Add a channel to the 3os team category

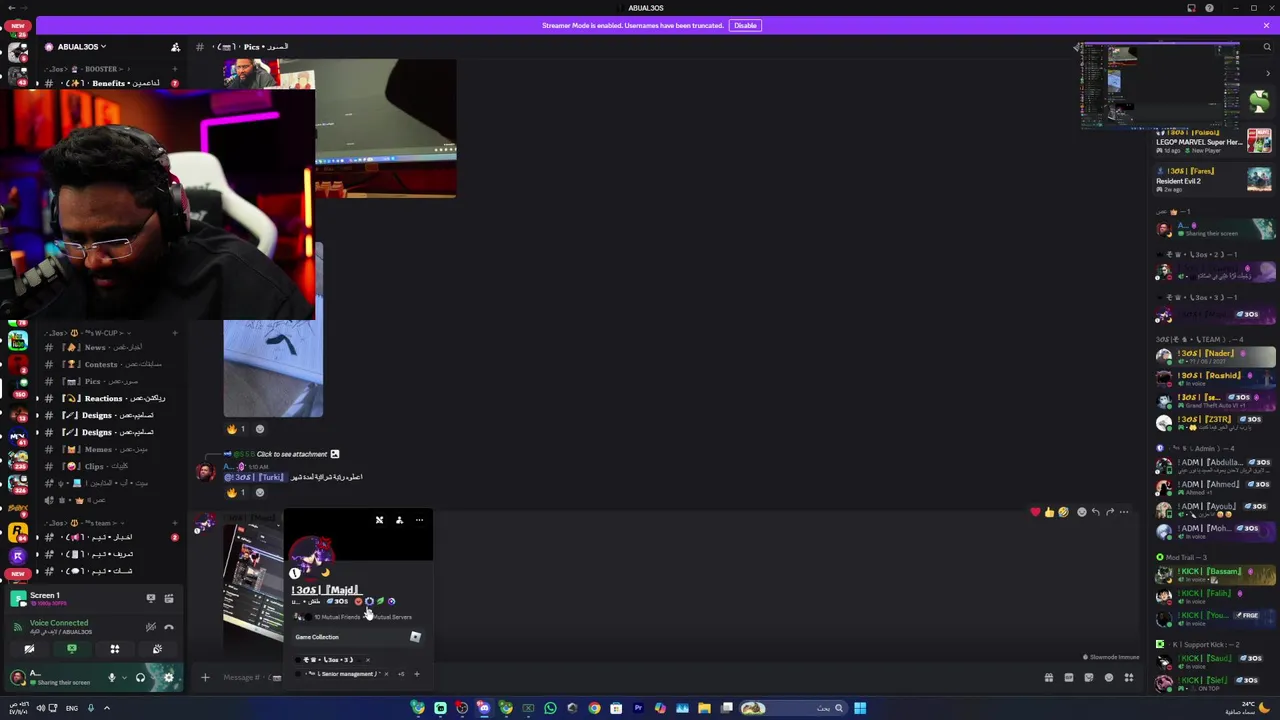174,523
